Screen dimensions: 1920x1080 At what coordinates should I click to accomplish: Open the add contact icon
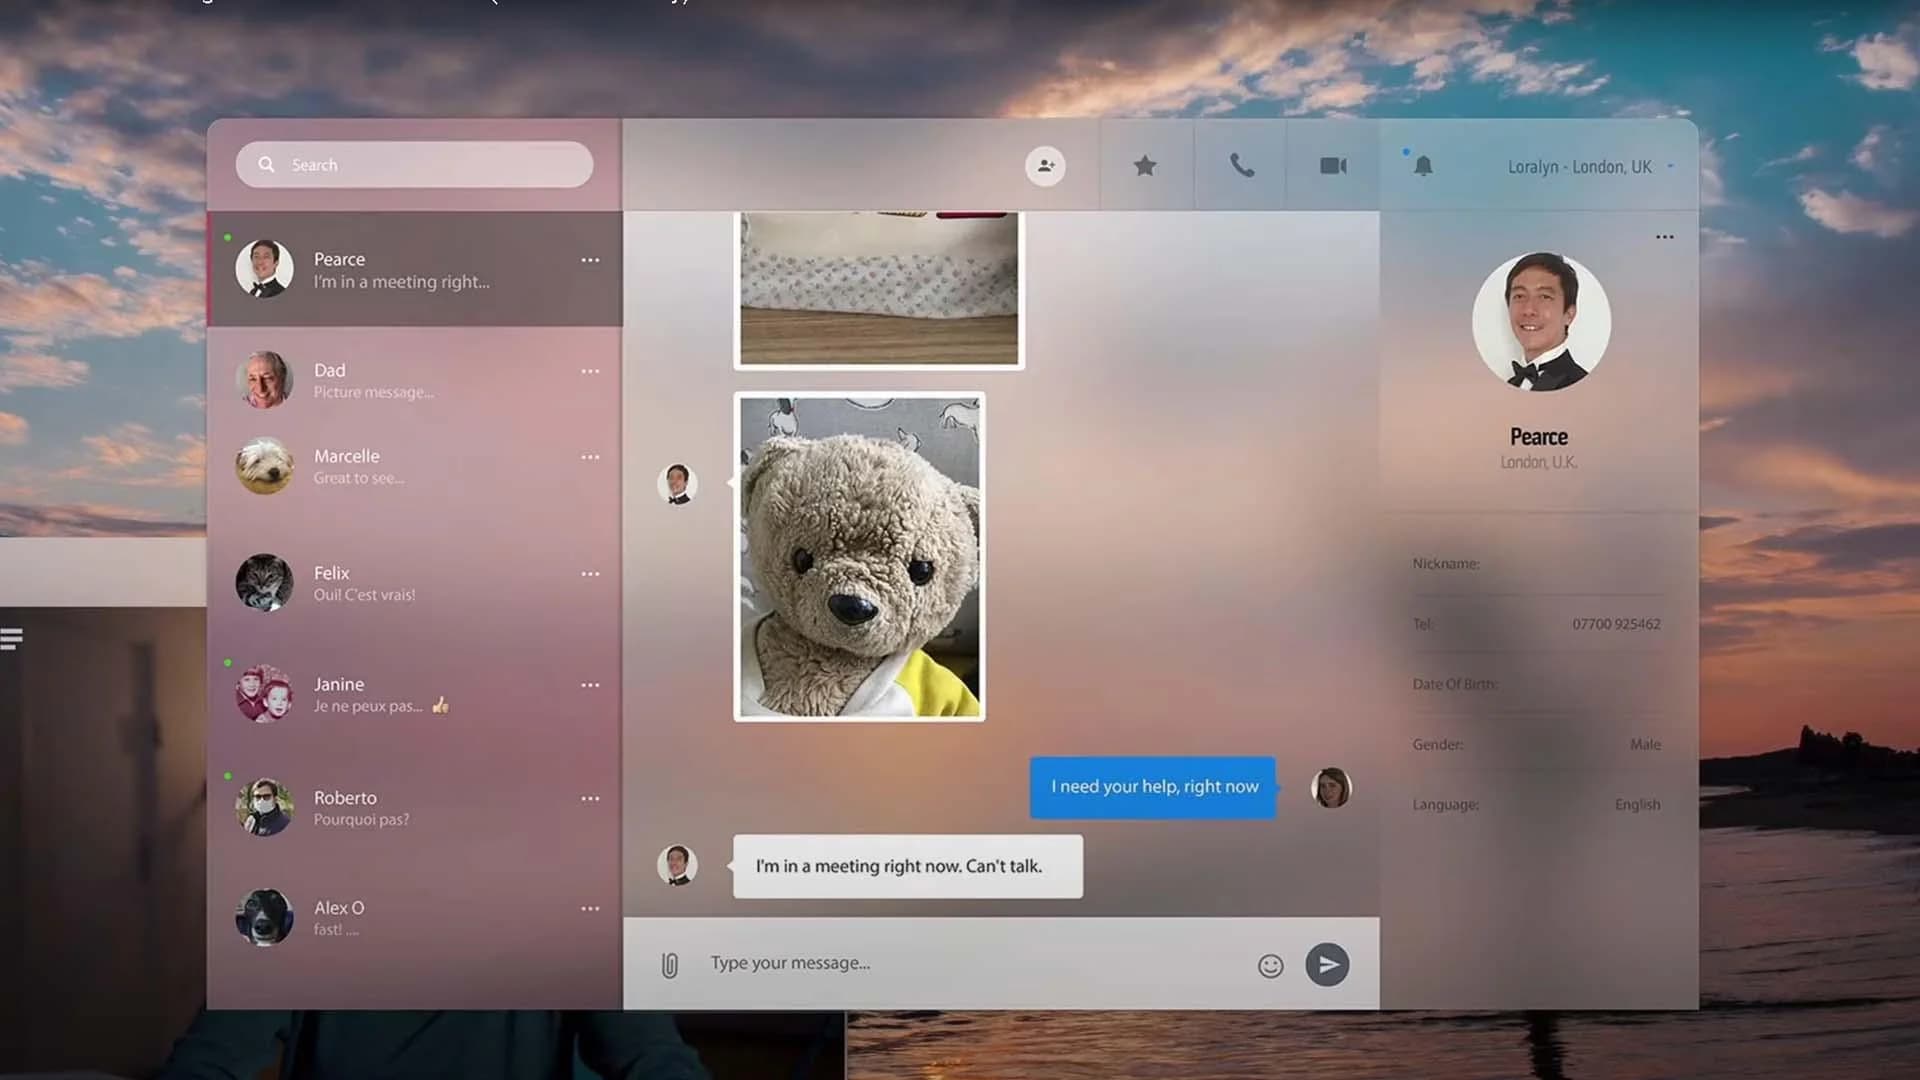pos(1045,165)
